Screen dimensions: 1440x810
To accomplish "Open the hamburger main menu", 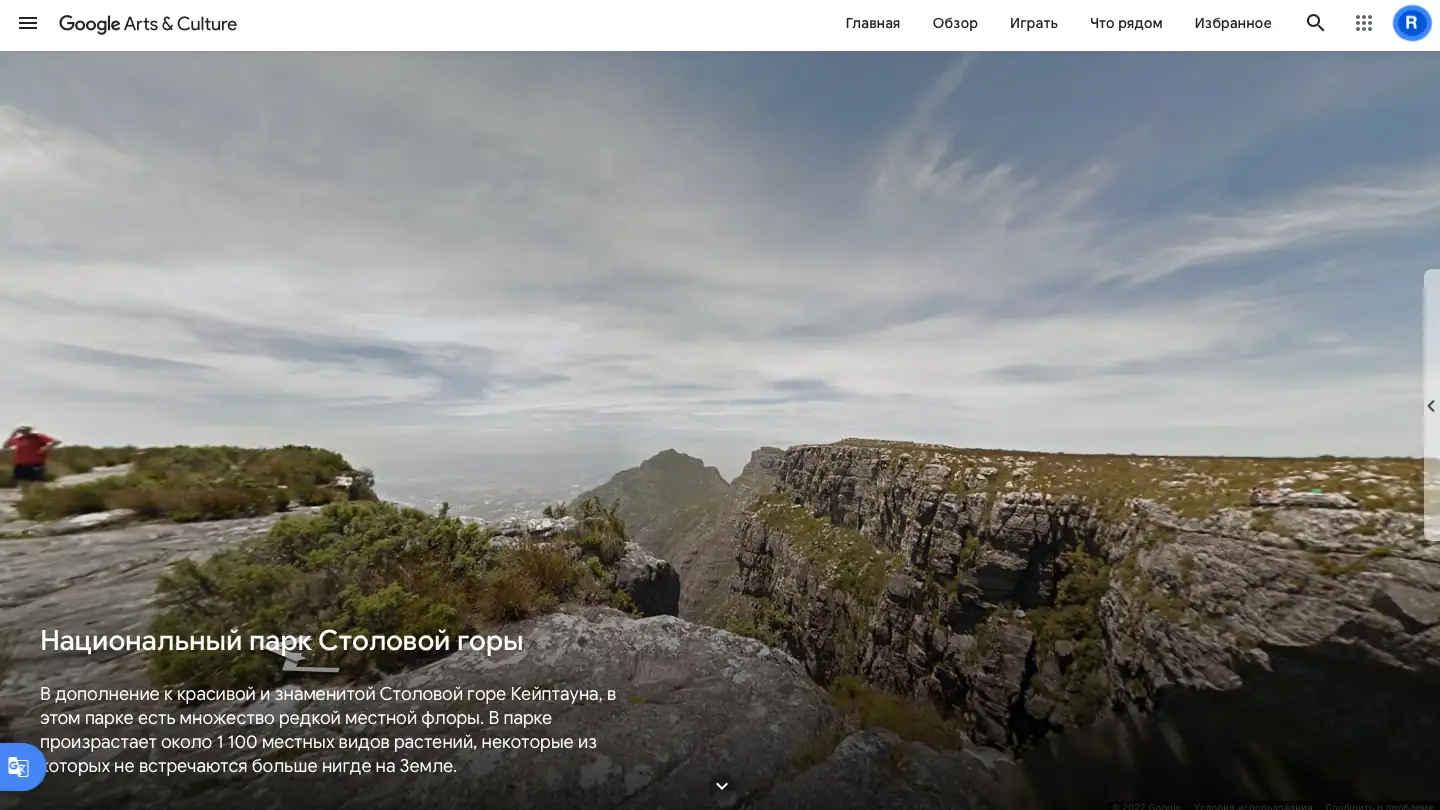I will (28, 23).
